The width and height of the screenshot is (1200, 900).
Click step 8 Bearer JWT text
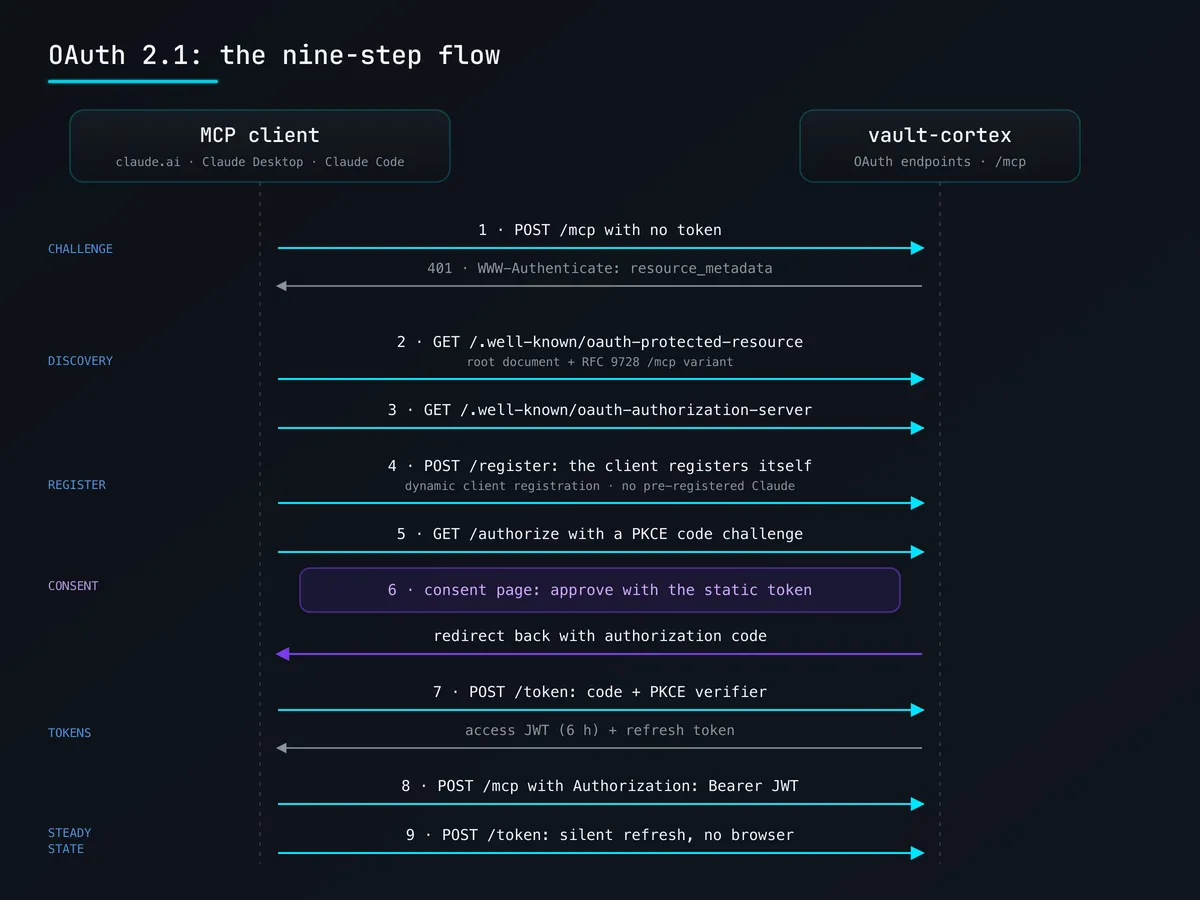600,786
